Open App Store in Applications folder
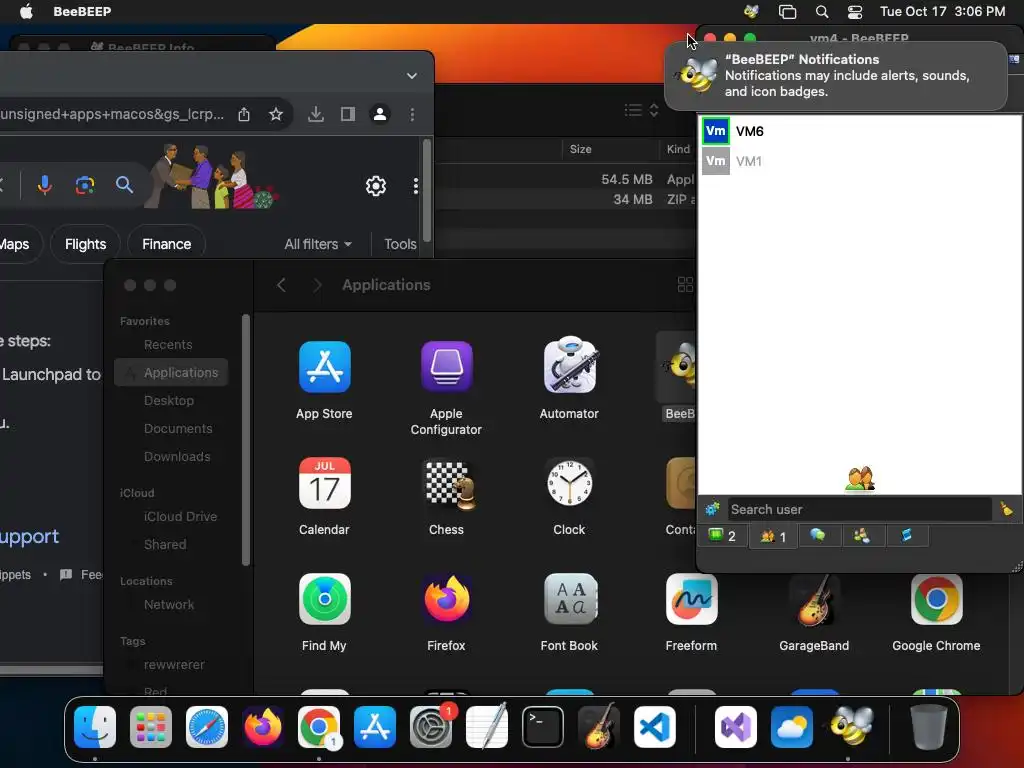 pos(325,367)
